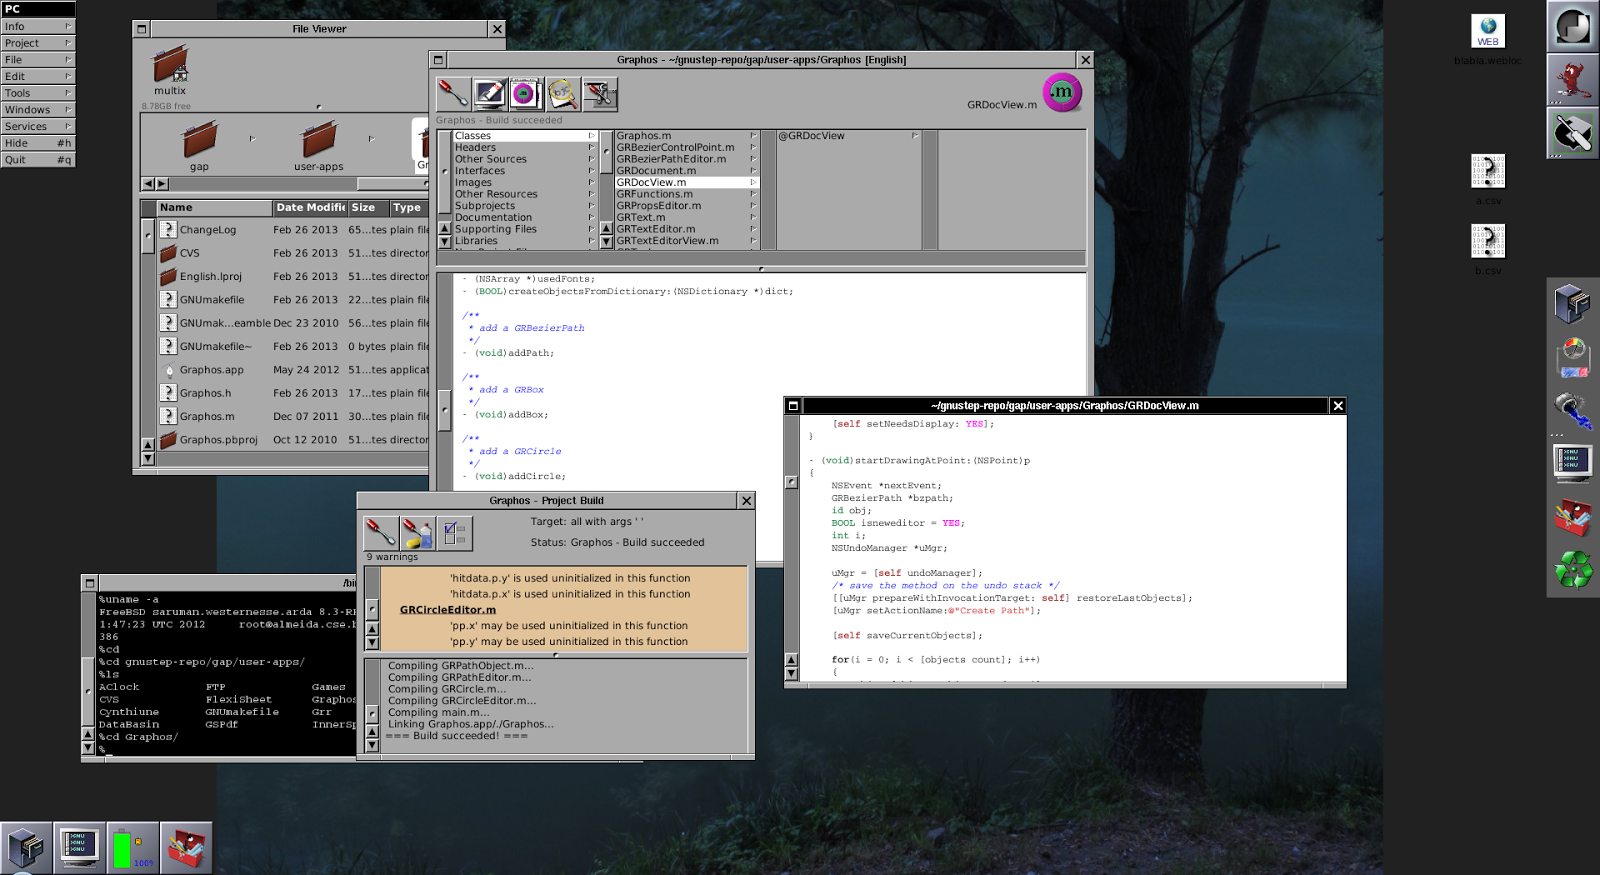Select @GRDocView in the browser column

[848, 136]
